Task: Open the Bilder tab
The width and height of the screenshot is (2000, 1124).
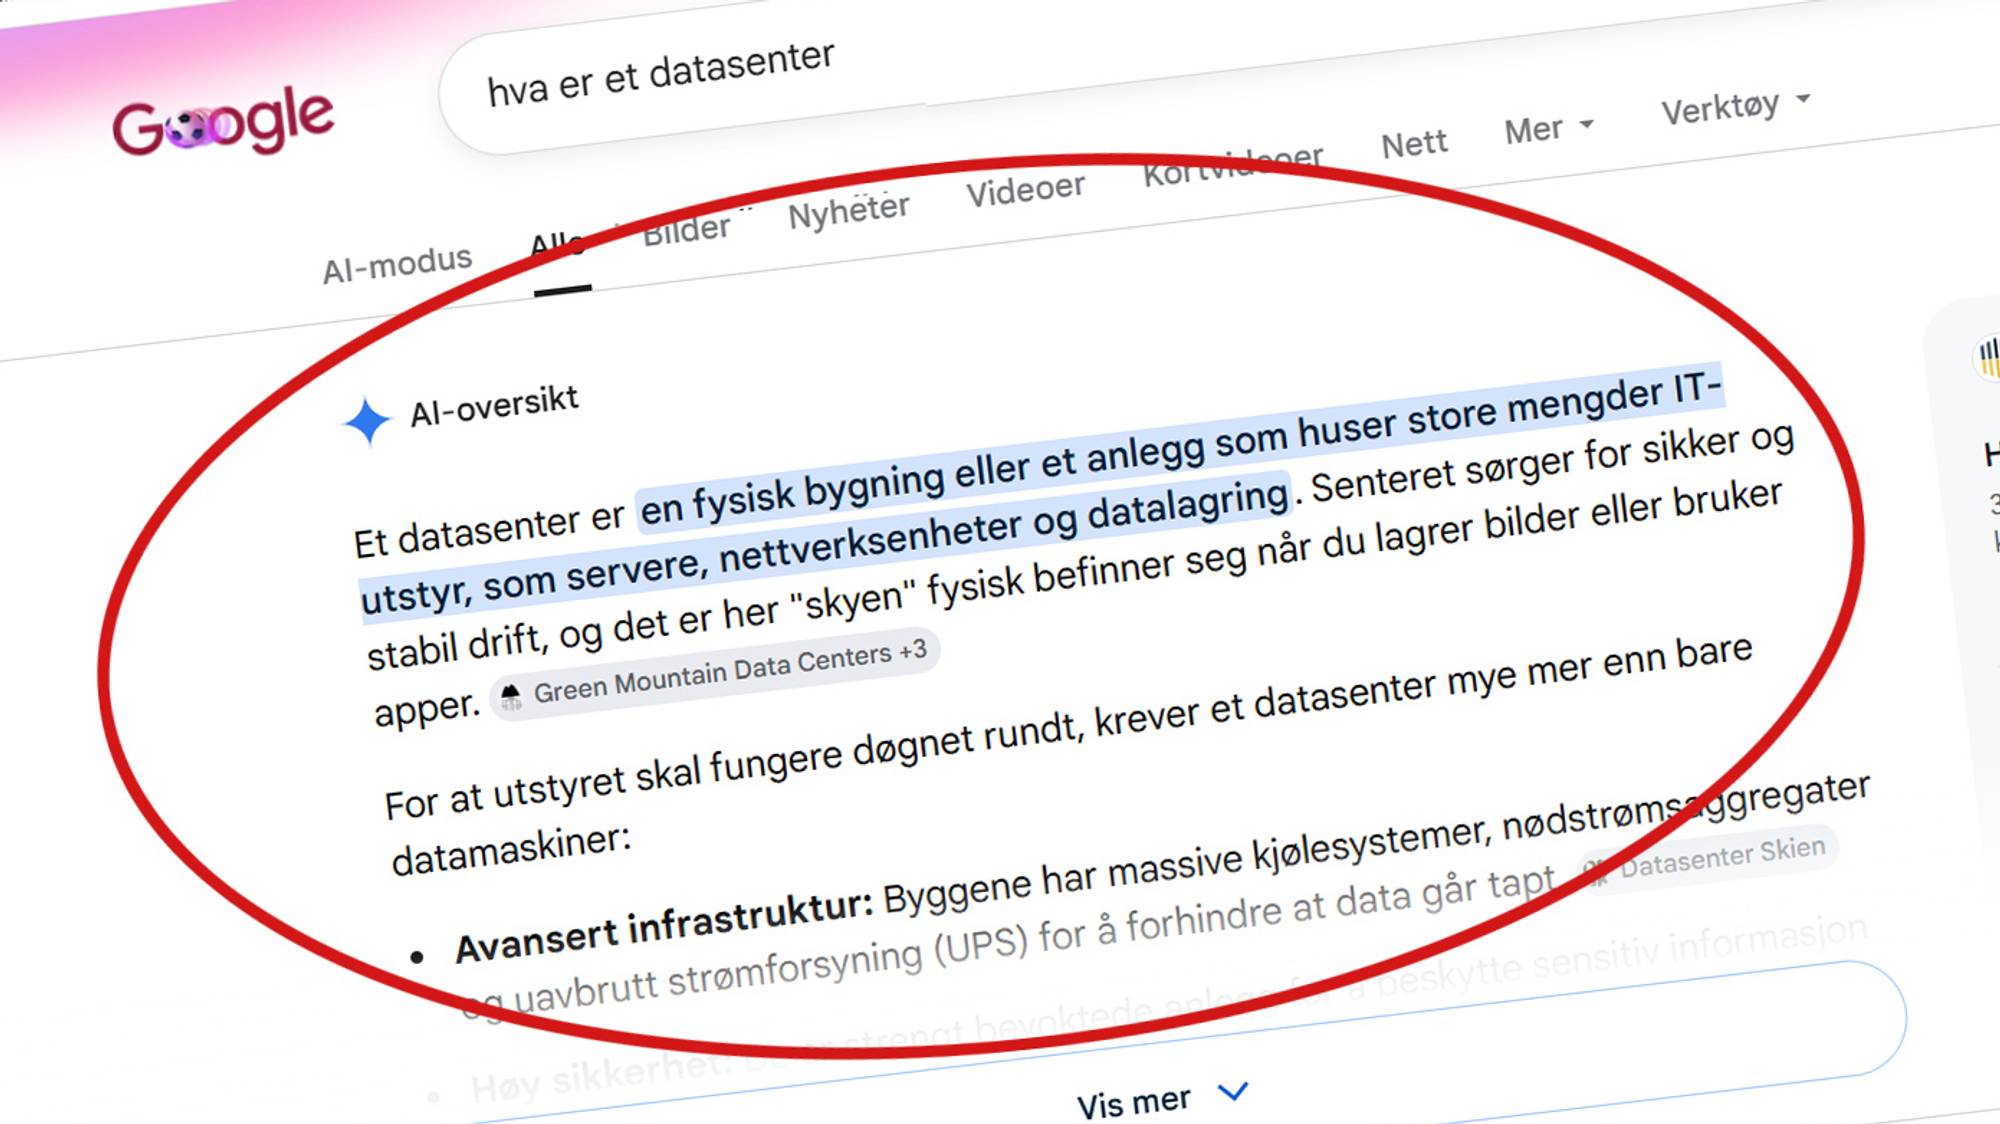Action: tap(687, 230)
